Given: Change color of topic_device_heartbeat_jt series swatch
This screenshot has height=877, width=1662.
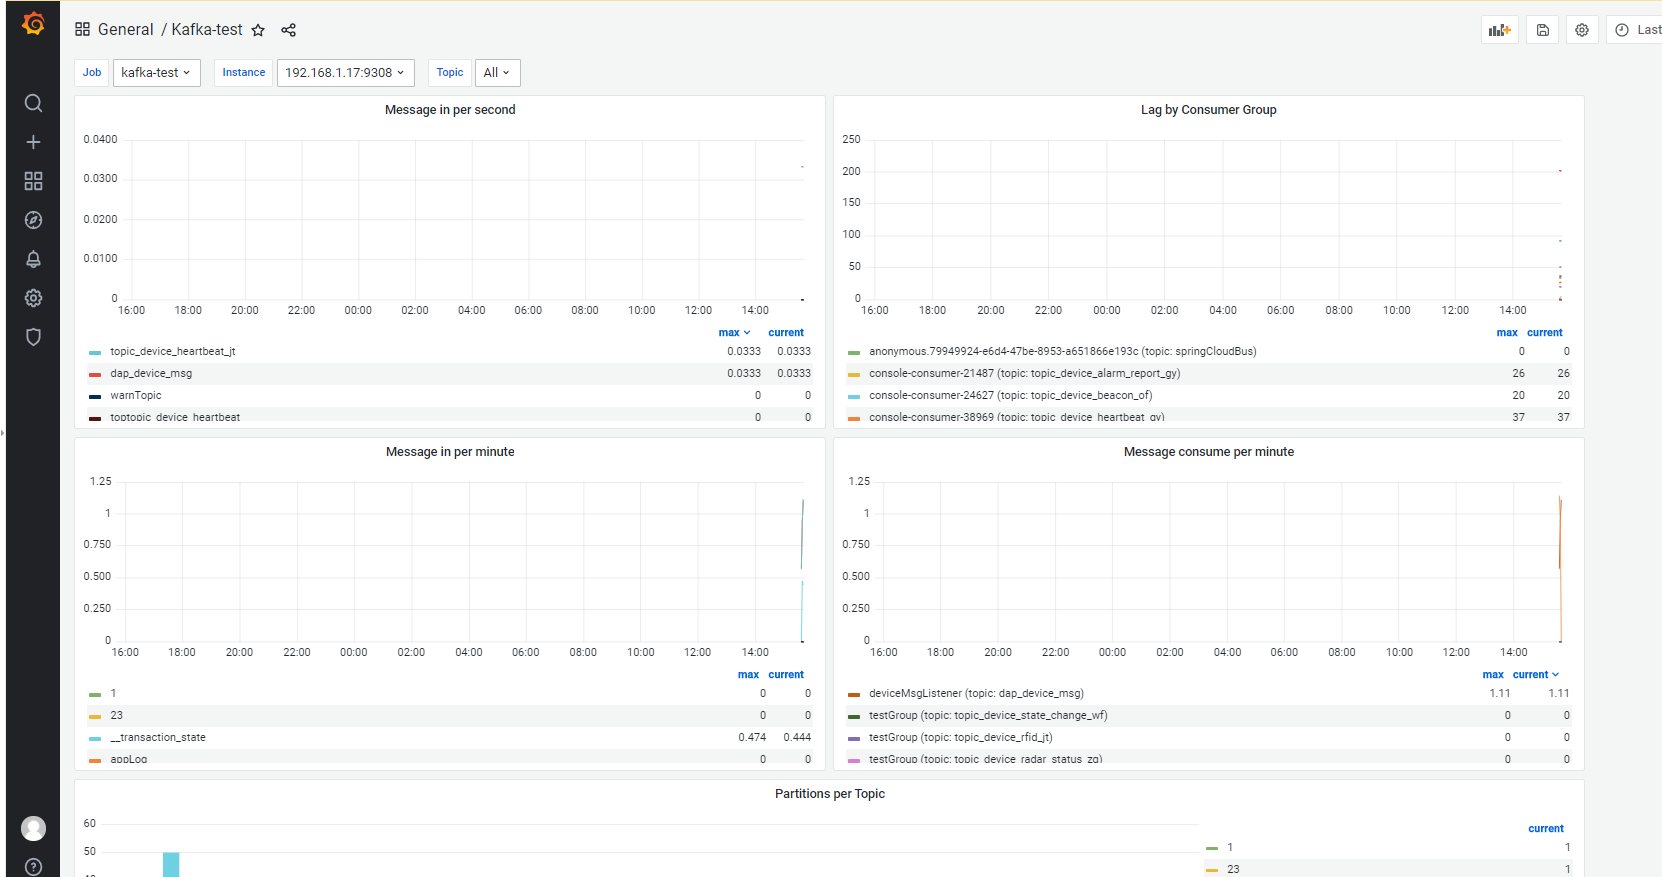Looking at the screenshot, I should click(95, 353).
